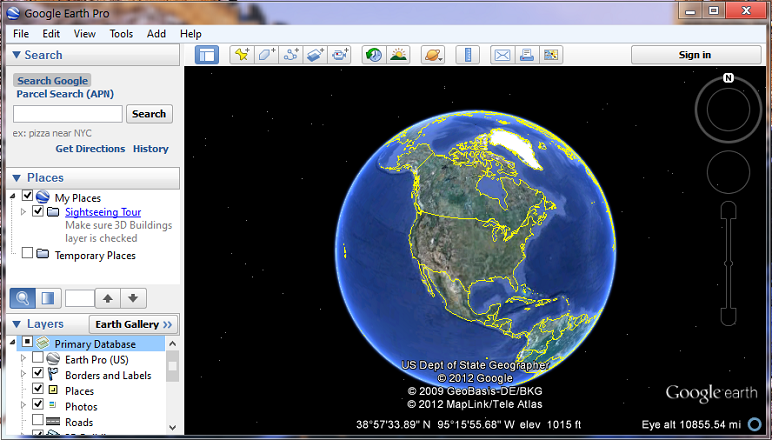
Task: Toggle the sidebar visibility button
Action: coord(207,55)
